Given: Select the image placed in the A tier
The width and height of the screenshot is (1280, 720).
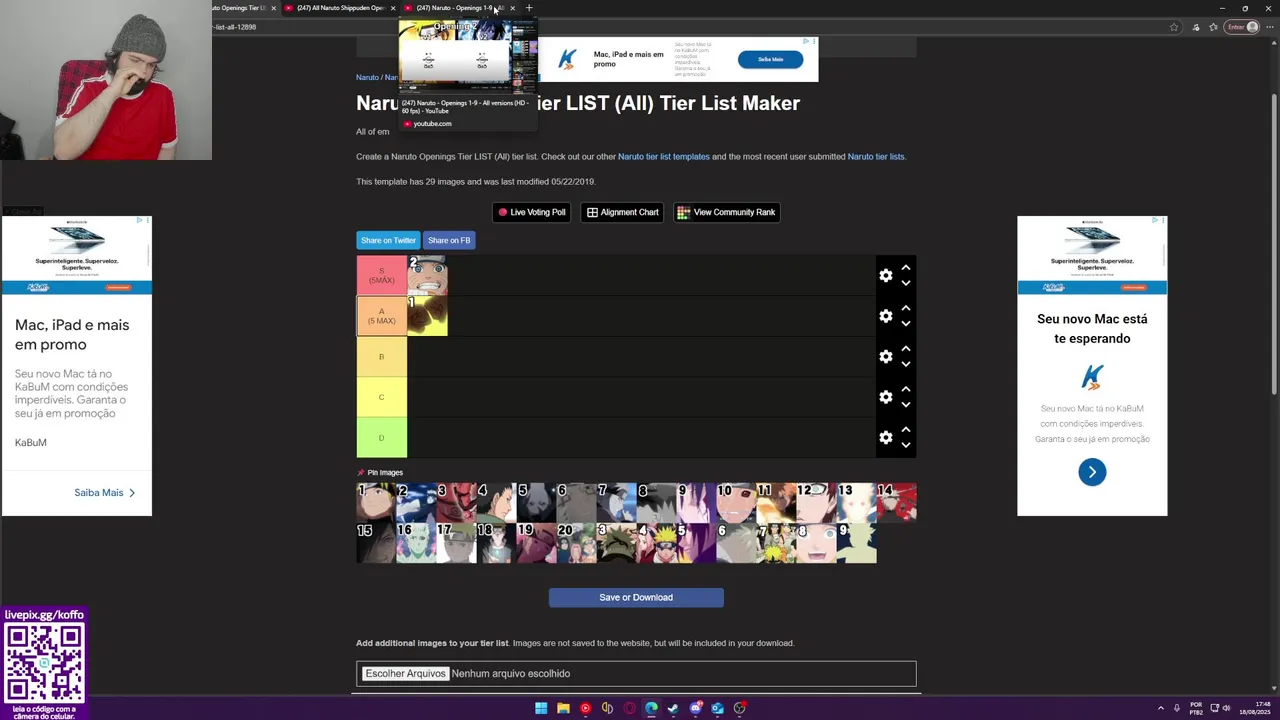Looking at the screenshot, I should (427, 316).
